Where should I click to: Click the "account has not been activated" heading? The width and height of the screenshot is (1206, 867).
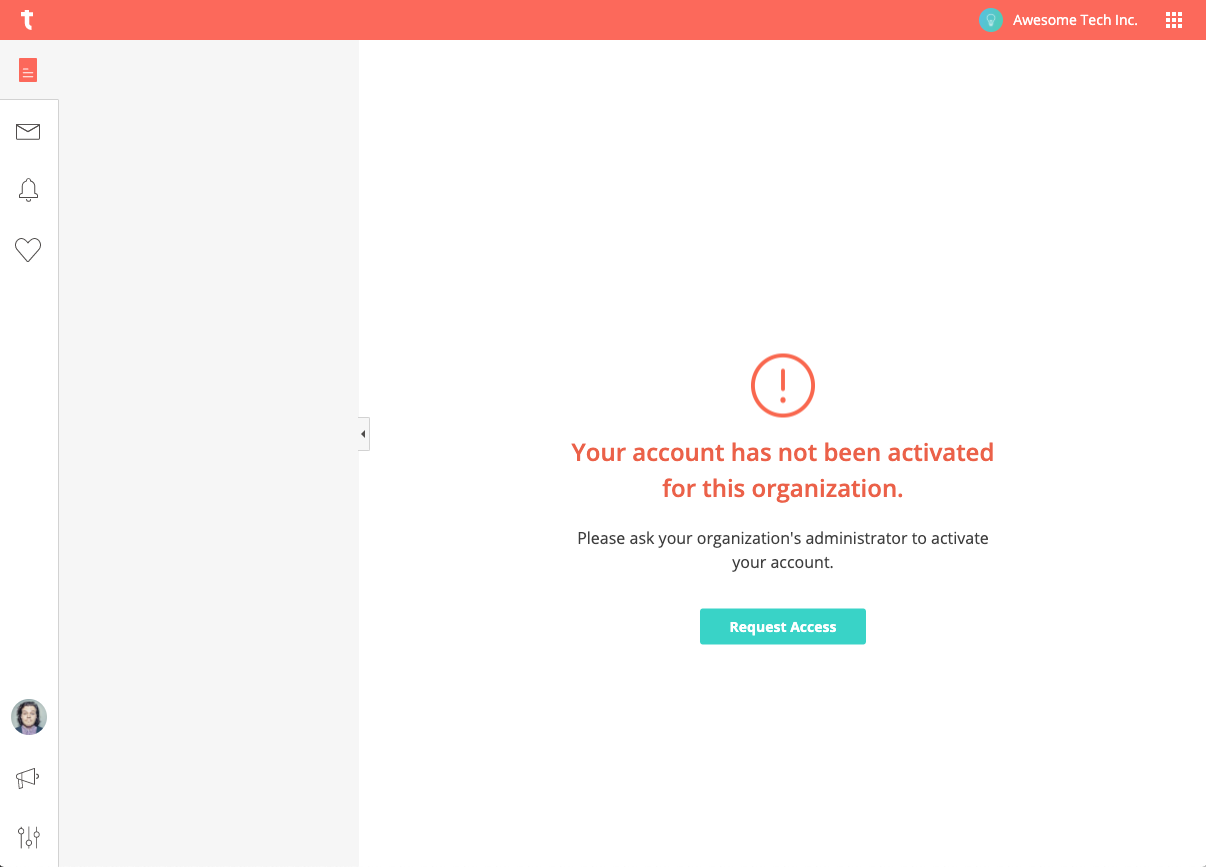point(783,470)
